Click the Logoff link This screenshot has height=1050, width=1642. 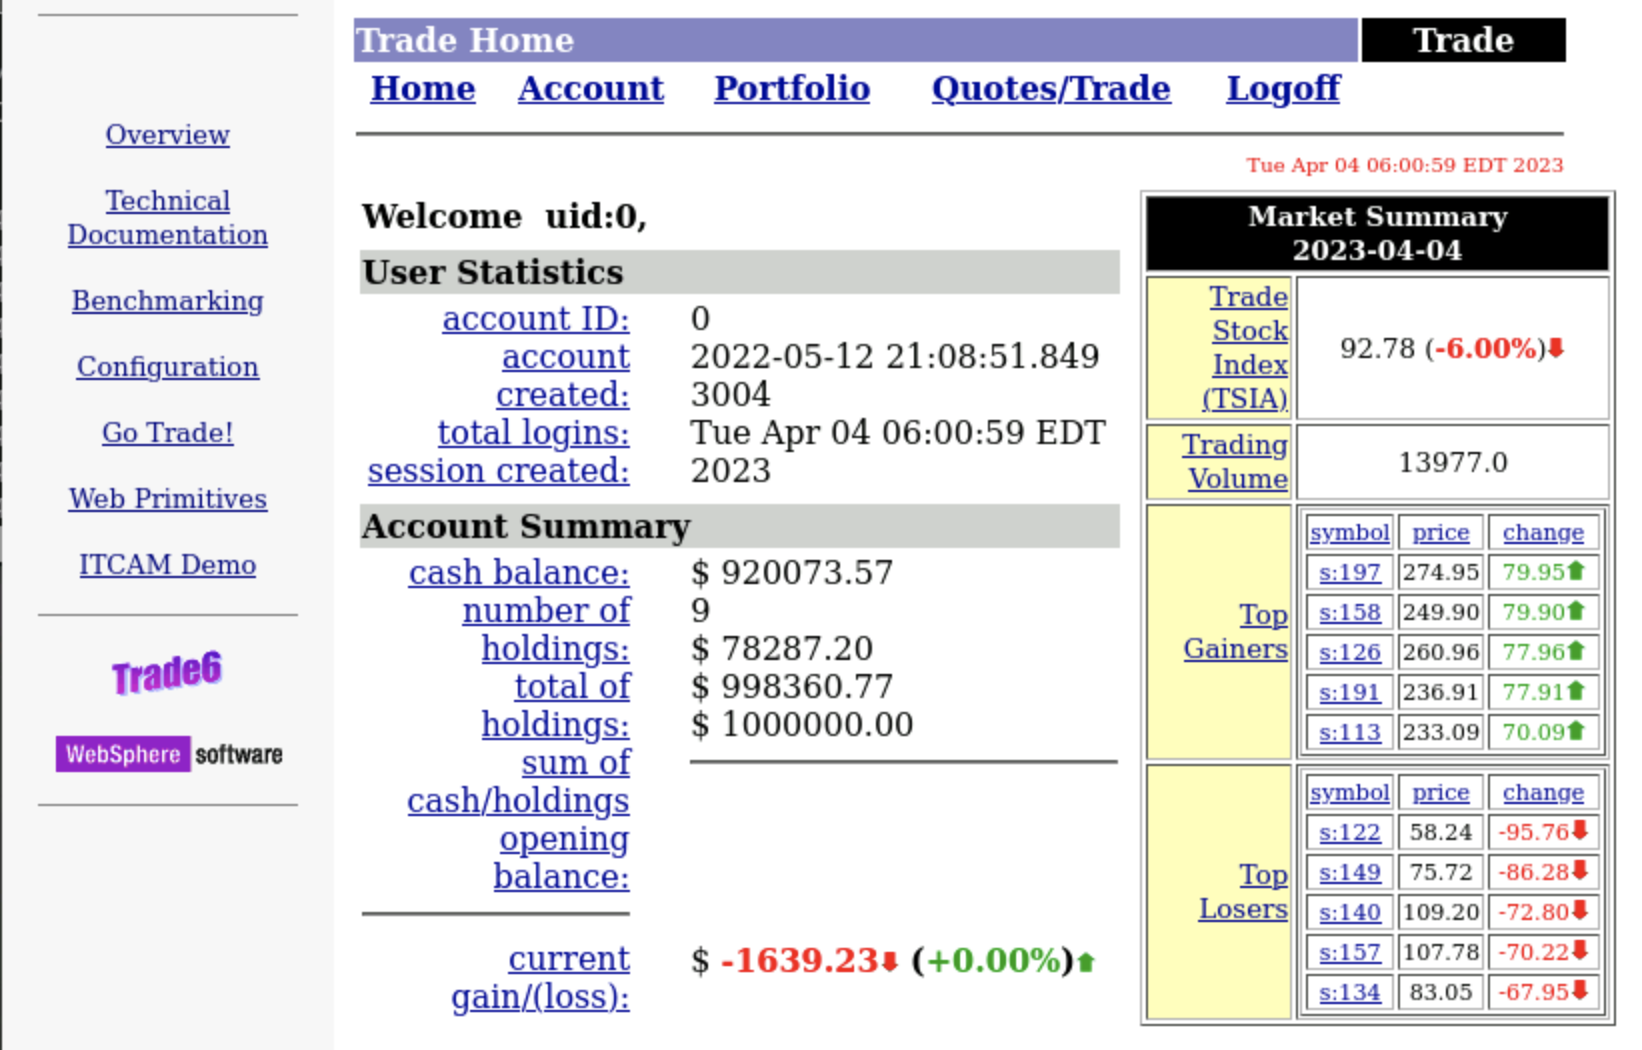1283,89
